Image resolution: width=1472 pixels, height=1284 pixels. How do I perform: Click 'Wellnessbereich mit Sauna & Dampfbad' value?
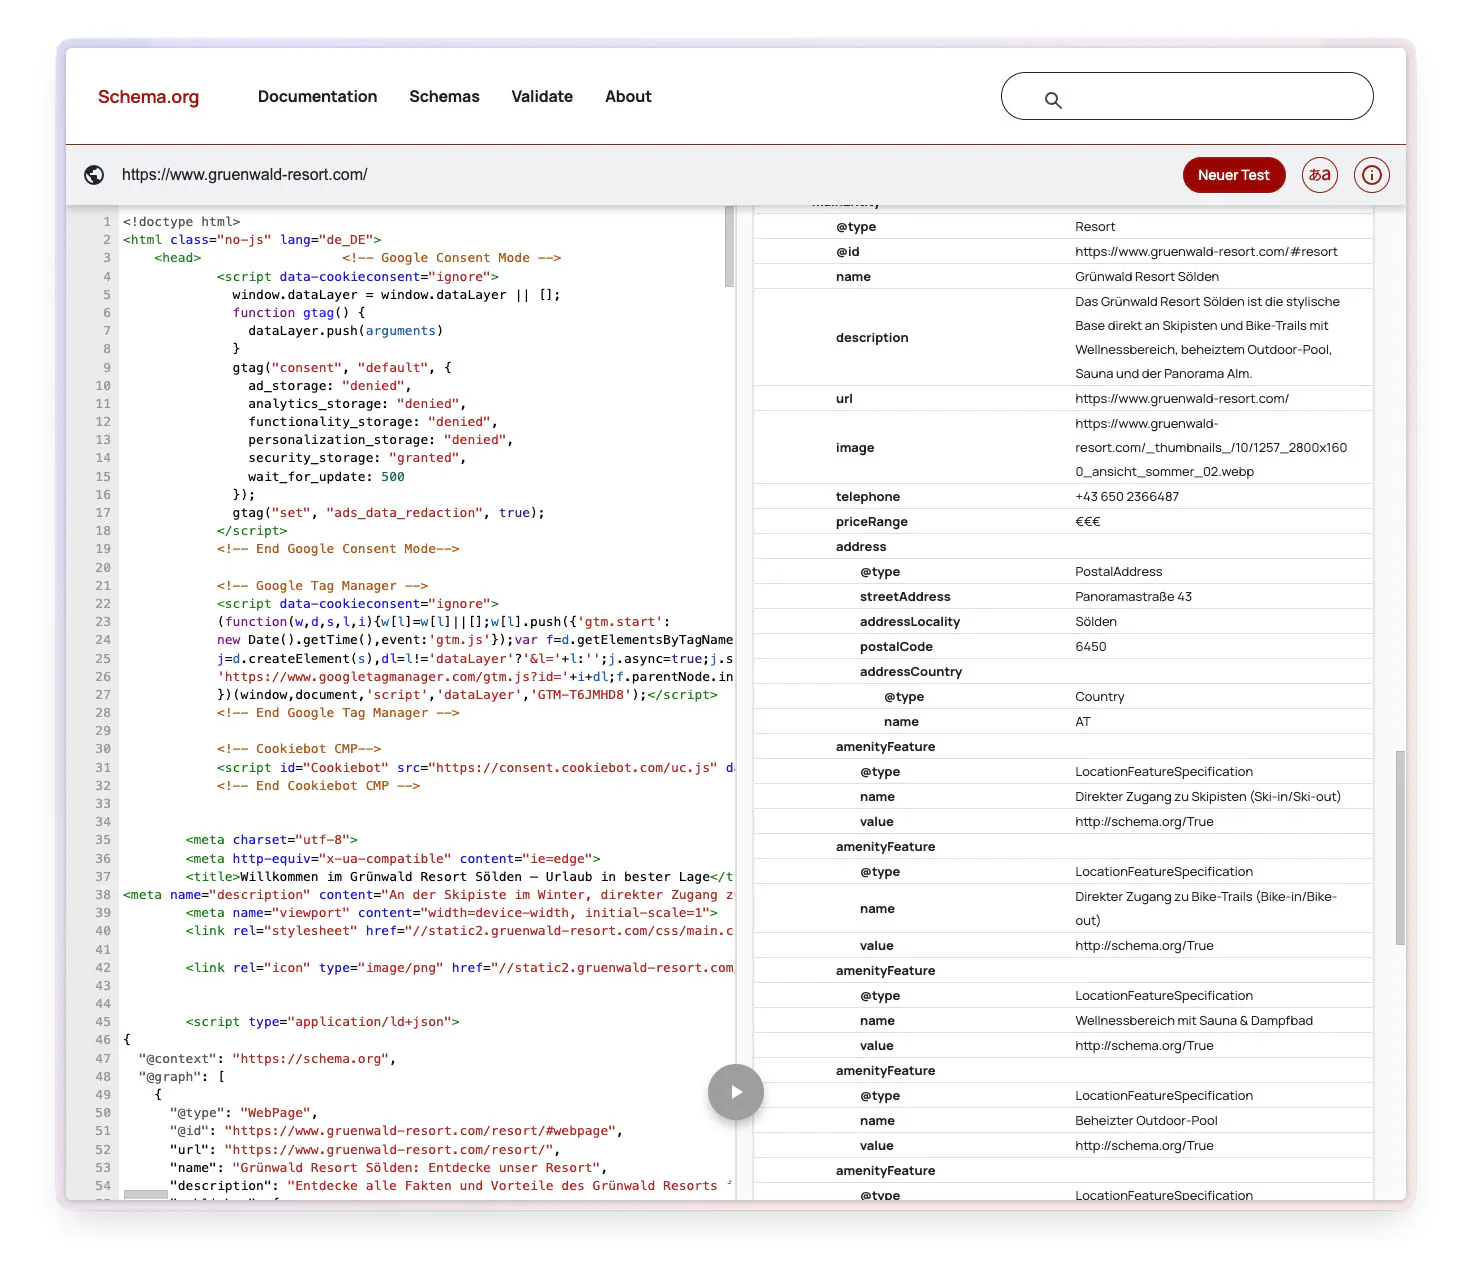pyautogui.click(x=1194, y=1021)
